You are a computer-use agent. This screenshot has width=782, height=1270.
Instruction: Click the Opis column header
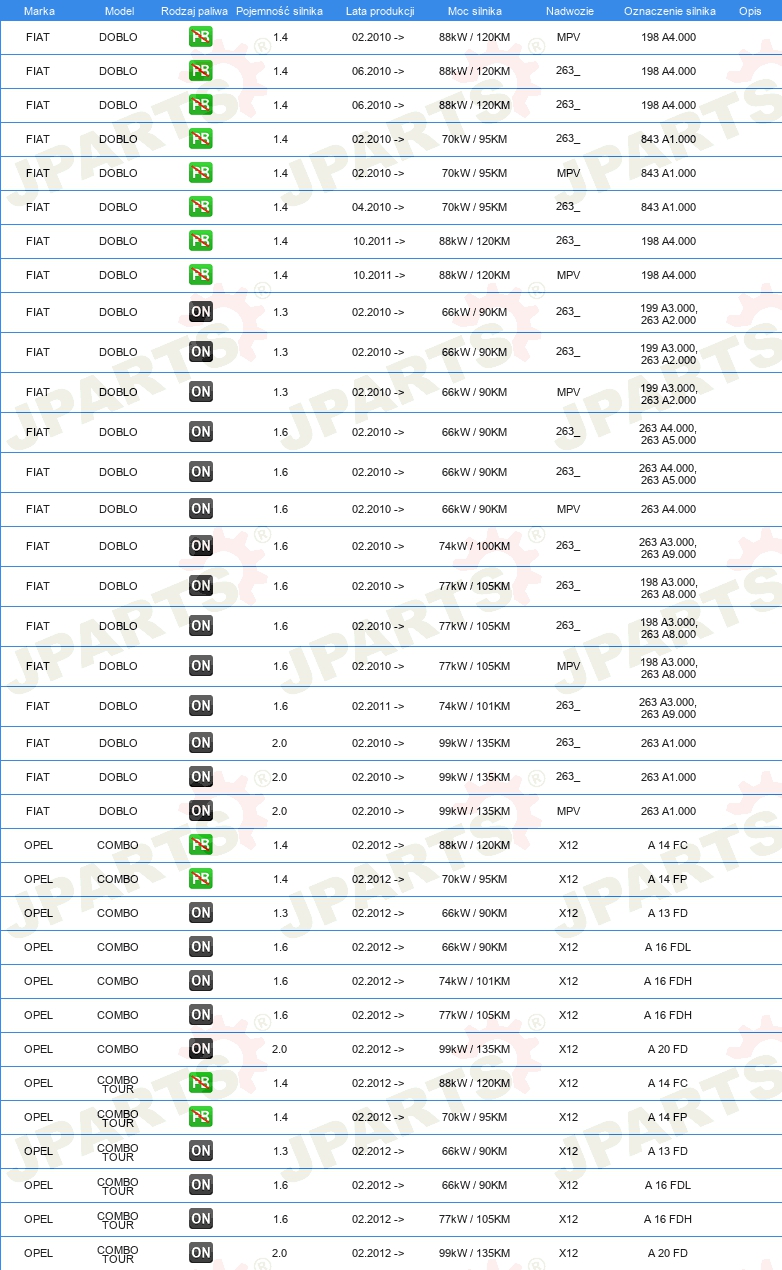tap(750, 10)
